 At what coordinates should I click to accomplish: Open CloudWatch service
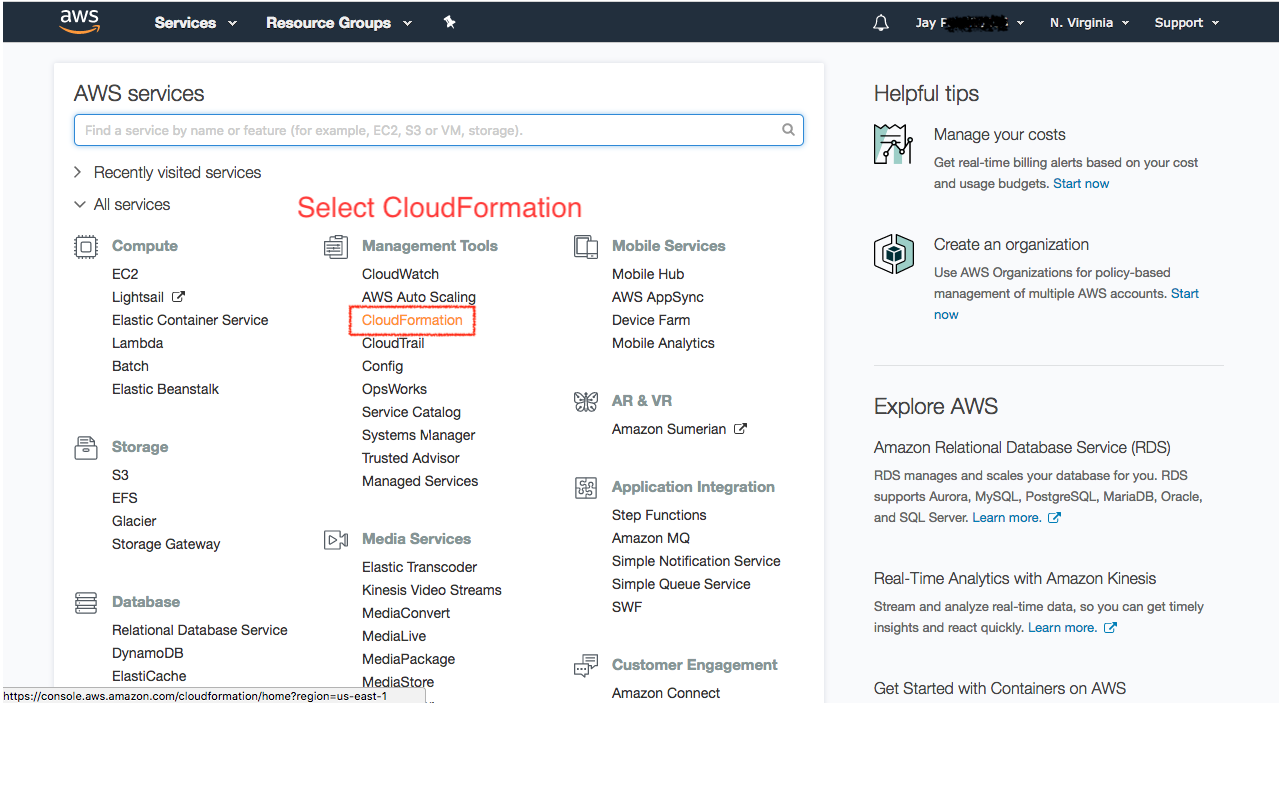tap(400, 274)
